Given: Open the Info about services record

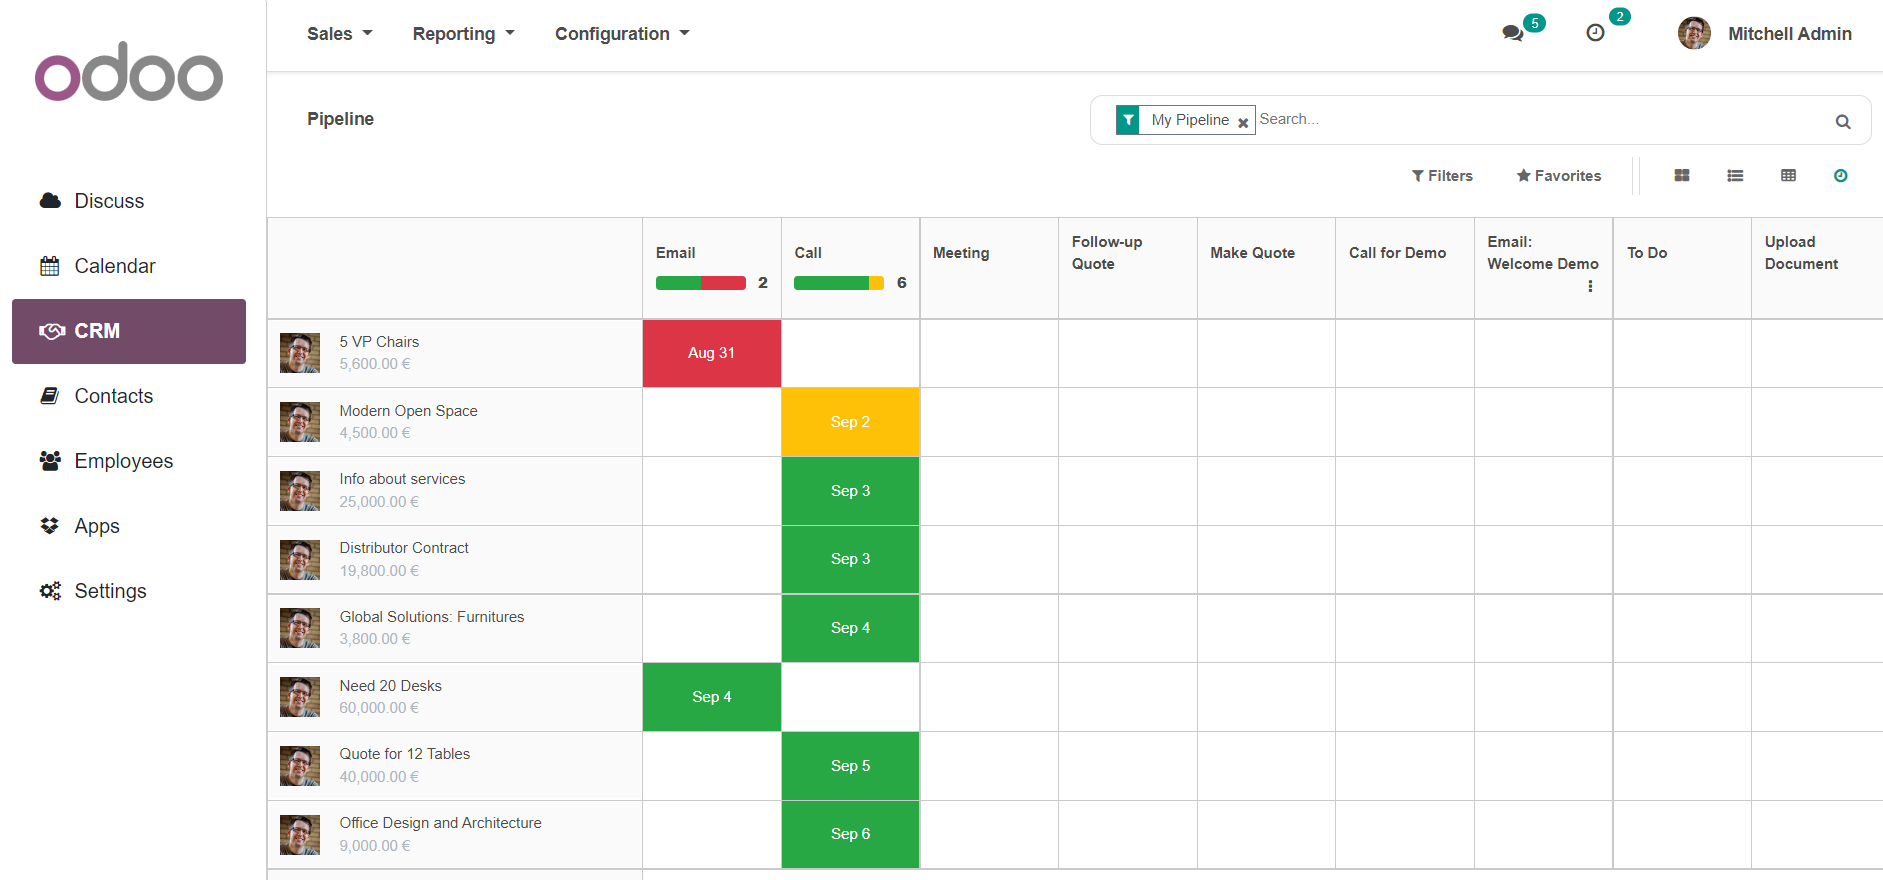Looking at the screenshot, I should click(402, 479).
